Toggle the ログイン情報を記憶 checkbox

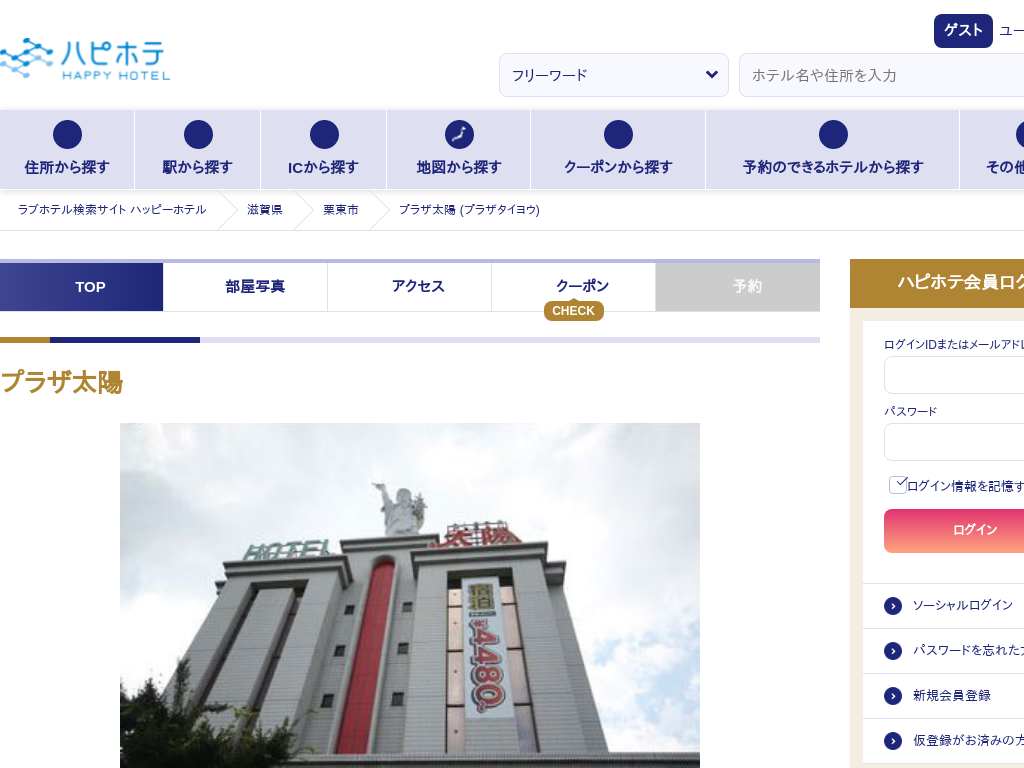pos(897,485)
